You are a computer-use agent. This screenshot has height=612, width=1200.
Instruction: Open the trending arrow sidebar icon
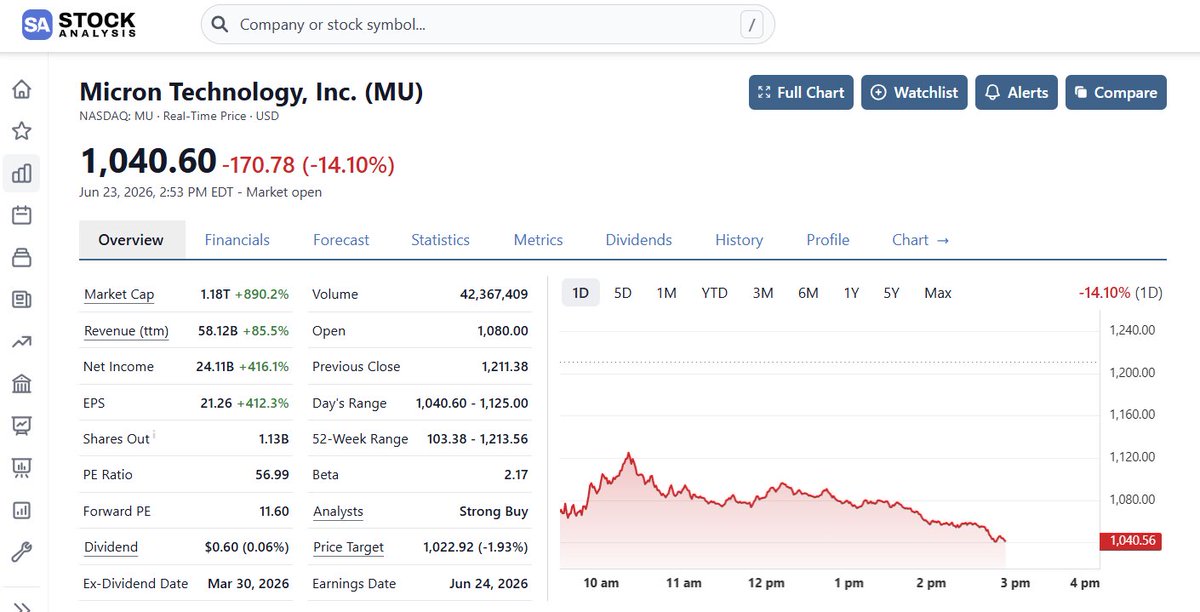(21, 342)
